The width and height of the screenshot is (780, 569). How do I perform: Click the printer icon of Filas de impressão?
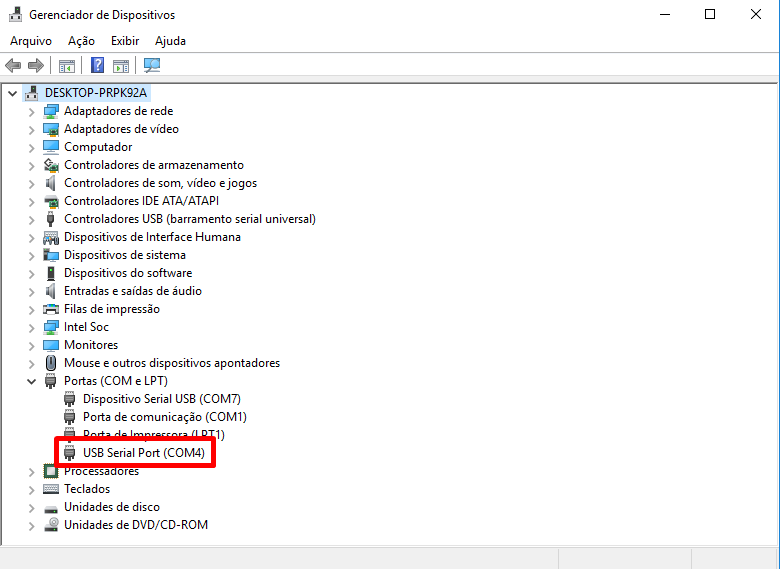tap(51, 309)
